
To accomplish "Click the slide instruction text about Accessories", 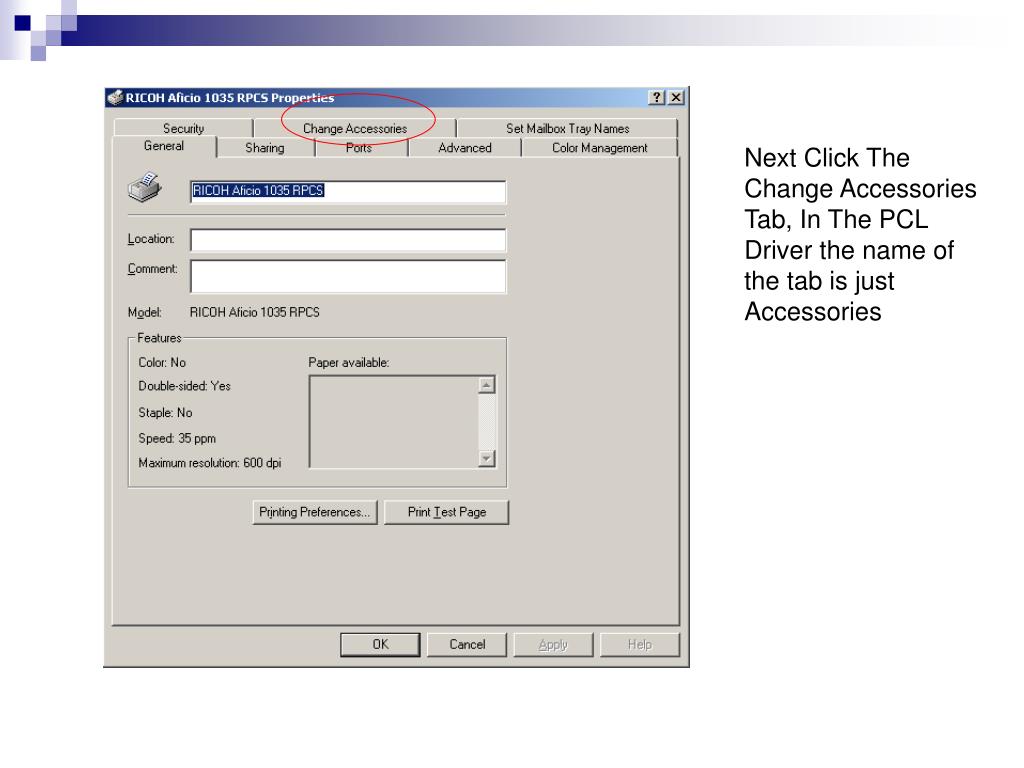I will pos(860,234).
